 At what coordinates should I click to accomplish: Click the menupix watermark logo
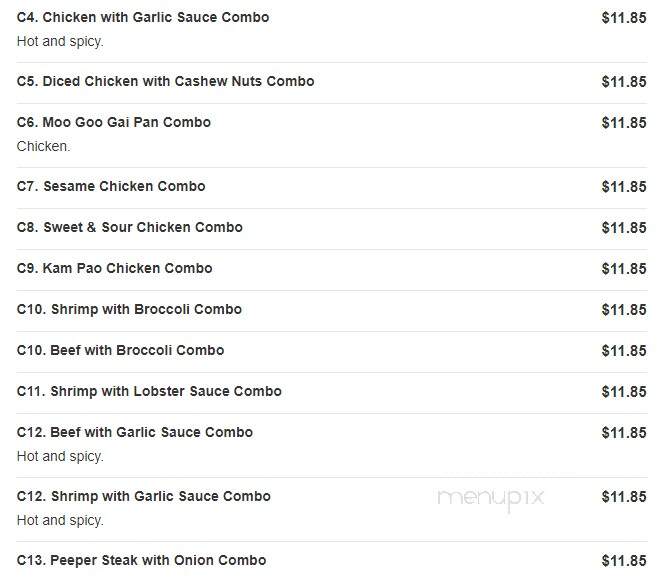click(491, 498)
